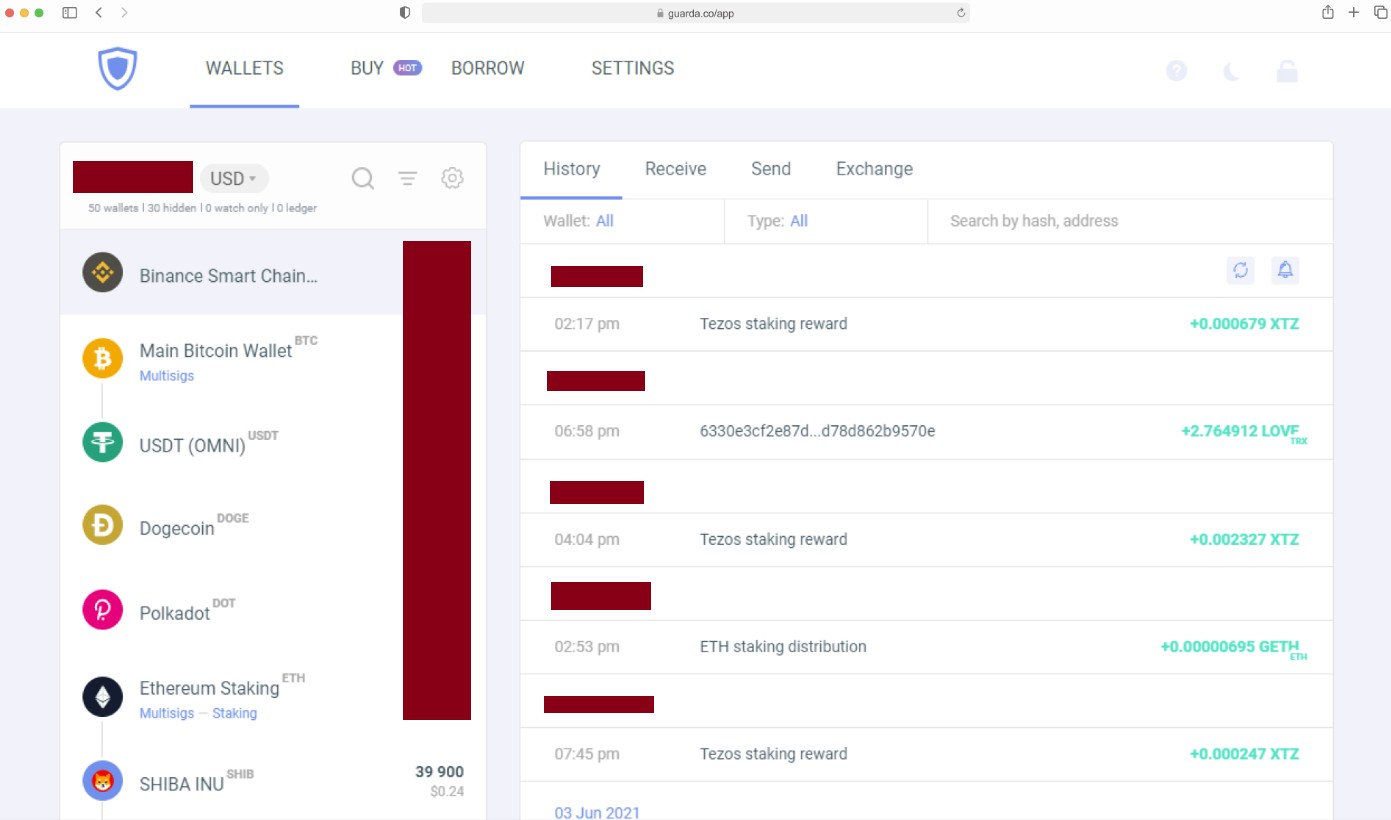
Task: Open wallet list filter icon
Action: (x=407, y=179)
